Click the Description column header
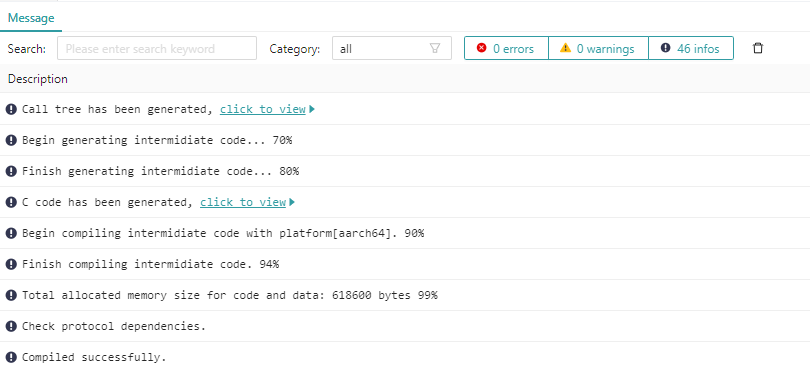Viewport: 810px width, 372px height. point(38,79)
